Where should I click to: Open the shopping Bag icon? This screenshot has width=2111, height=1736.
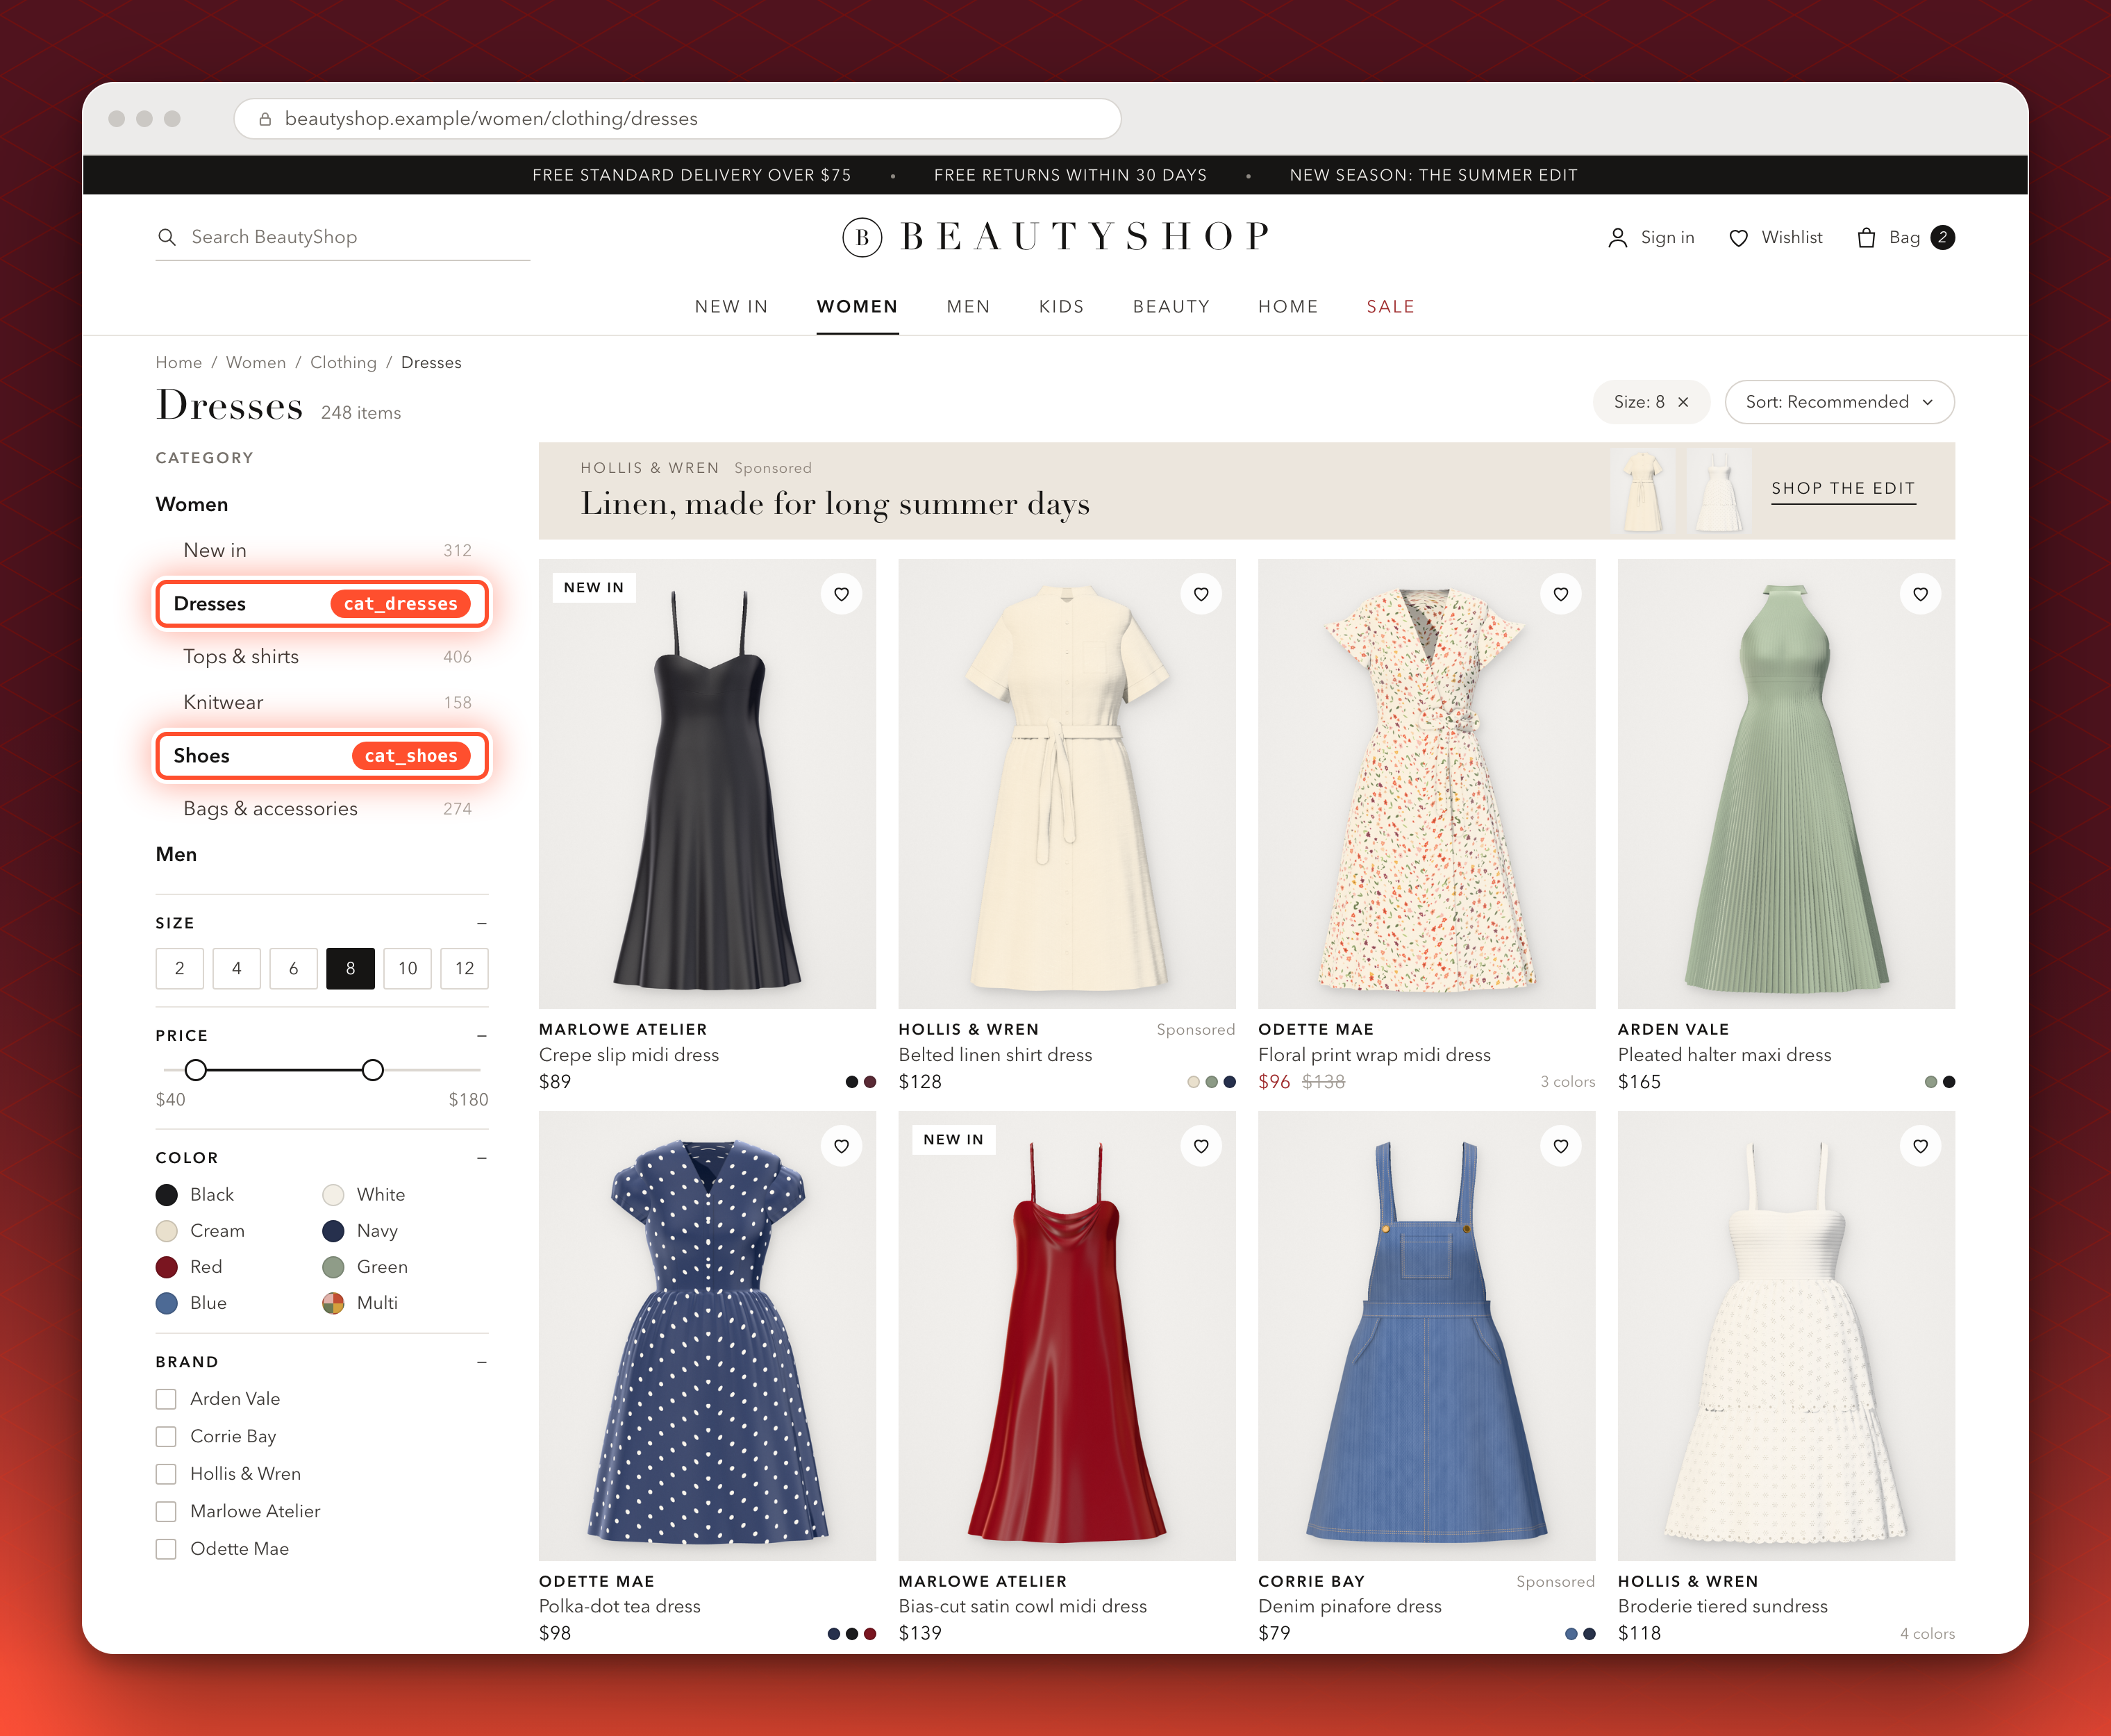pos(1866,237)
